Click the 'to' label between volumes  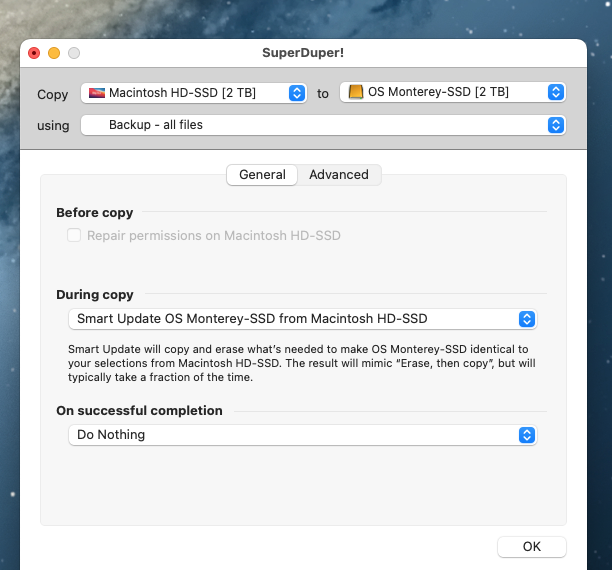pos(323,94)
